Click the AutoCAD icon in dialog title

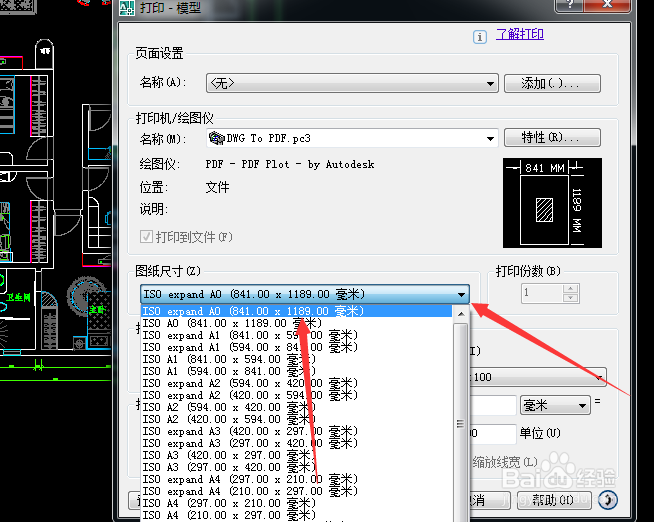click(x=127, y=8)
